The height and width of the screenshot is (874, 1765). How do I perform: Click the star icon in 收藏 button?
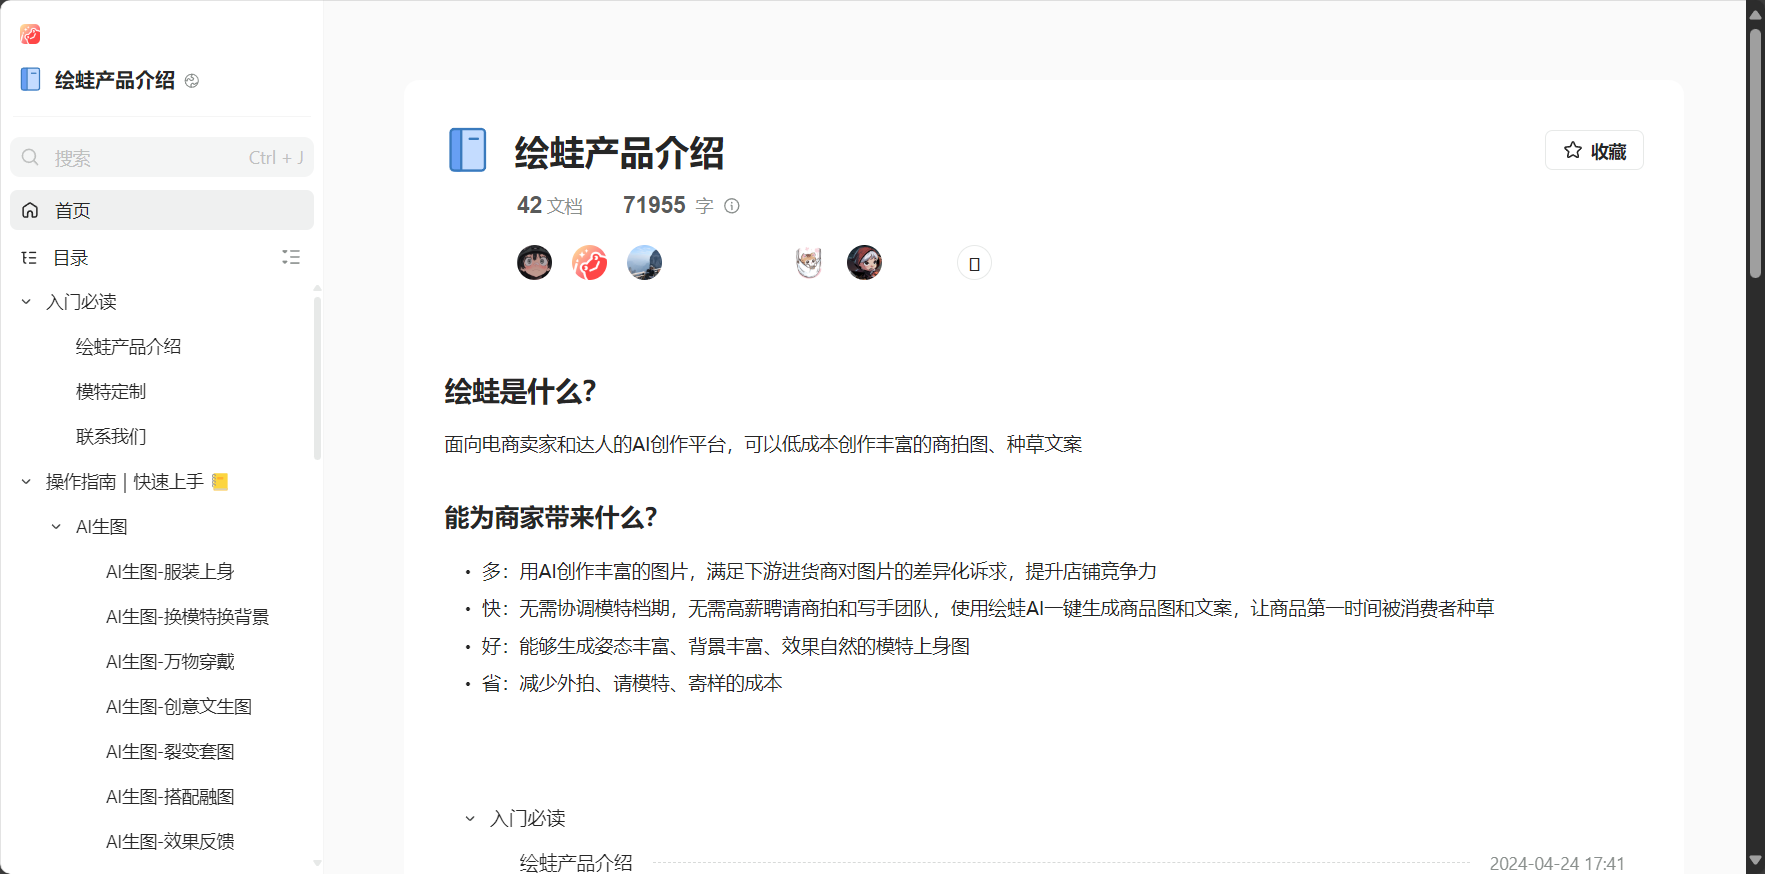(x=1573, y=150)
